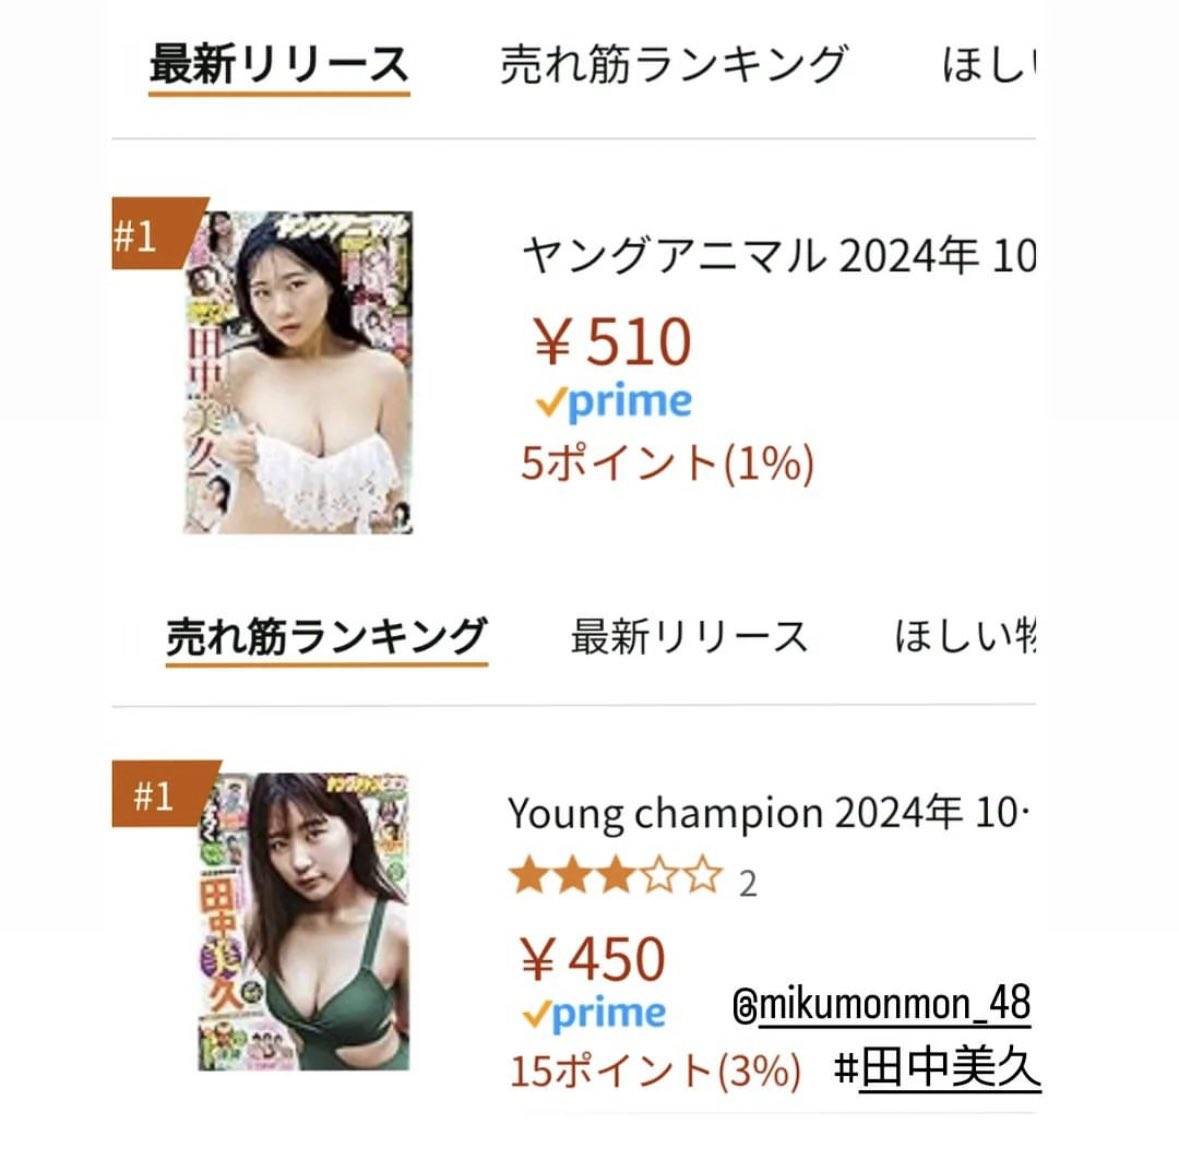
Task: Click the #1 rank badge on Young champion
Action: pos(153,797)
